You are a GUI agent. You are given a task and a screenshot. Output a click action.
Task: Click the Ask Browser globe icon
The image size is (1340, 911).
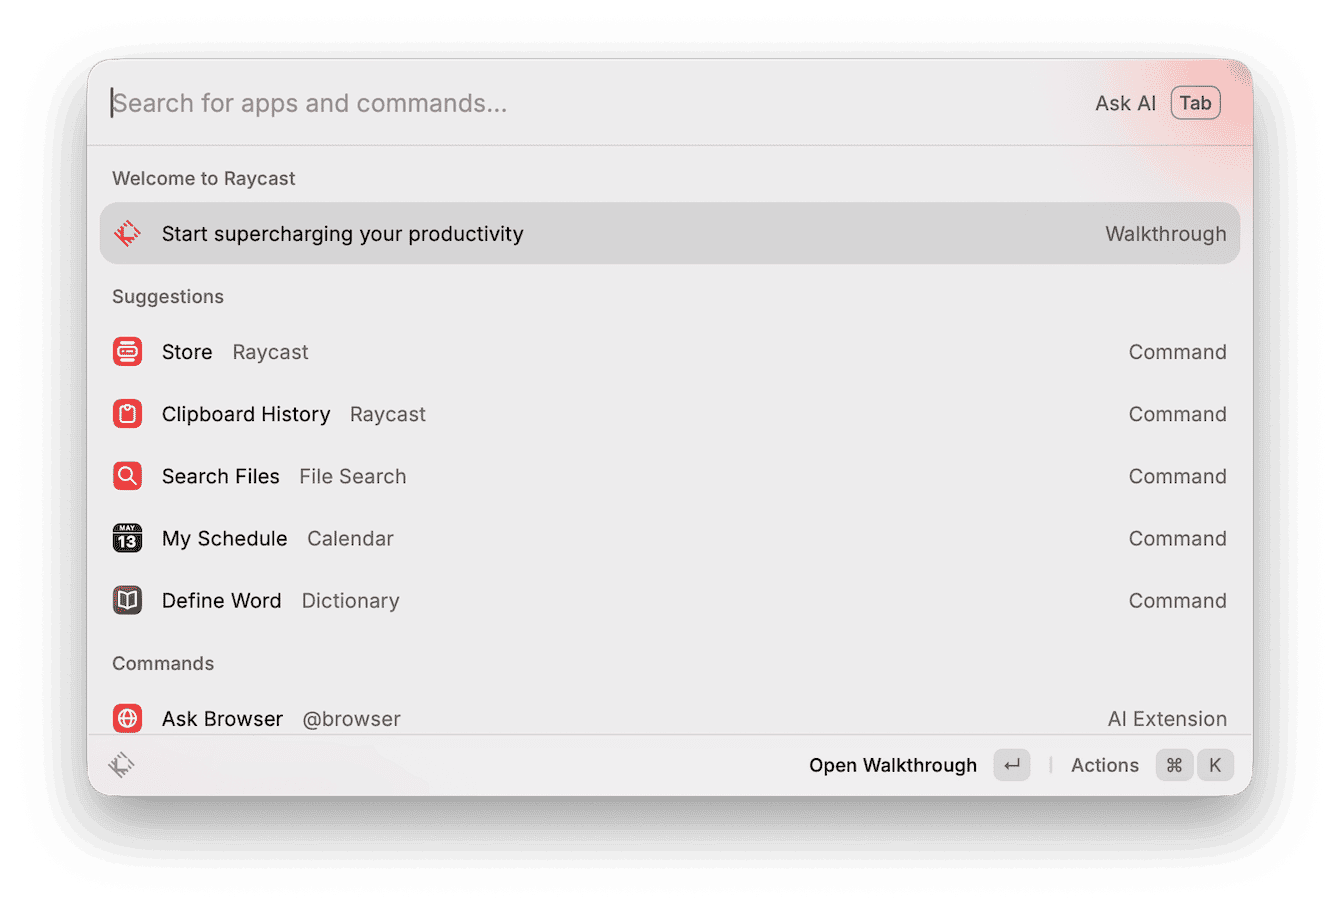127,718
